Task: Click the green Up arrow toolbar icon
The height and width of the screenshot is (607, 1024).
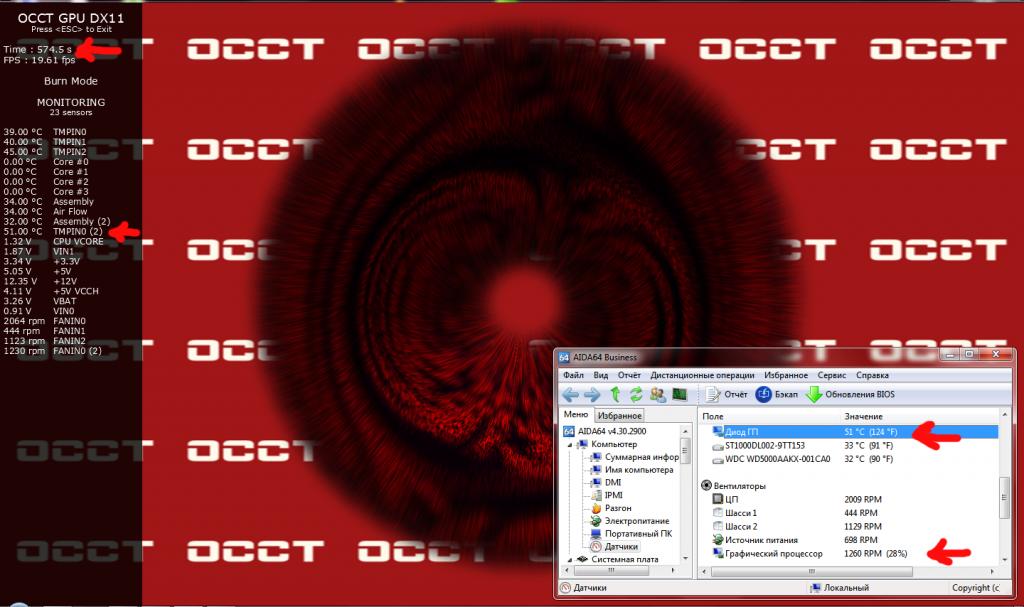Action: coord(615,394)
